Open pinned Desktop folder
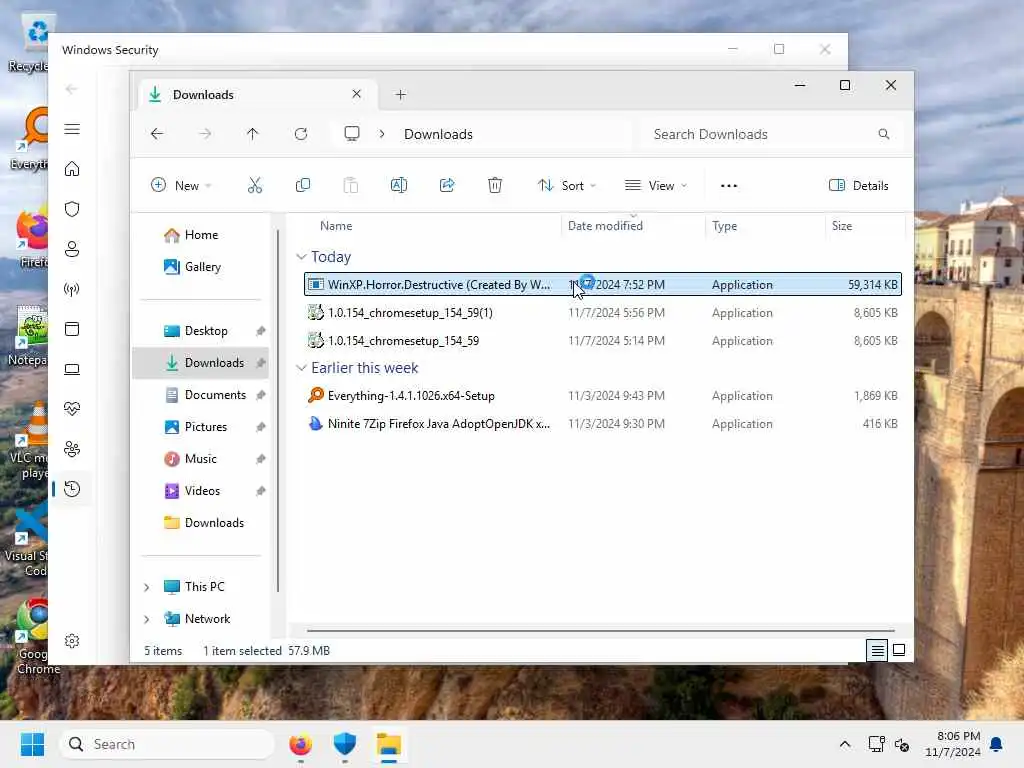Screen dimensions: 1024x768 (206, 331)
